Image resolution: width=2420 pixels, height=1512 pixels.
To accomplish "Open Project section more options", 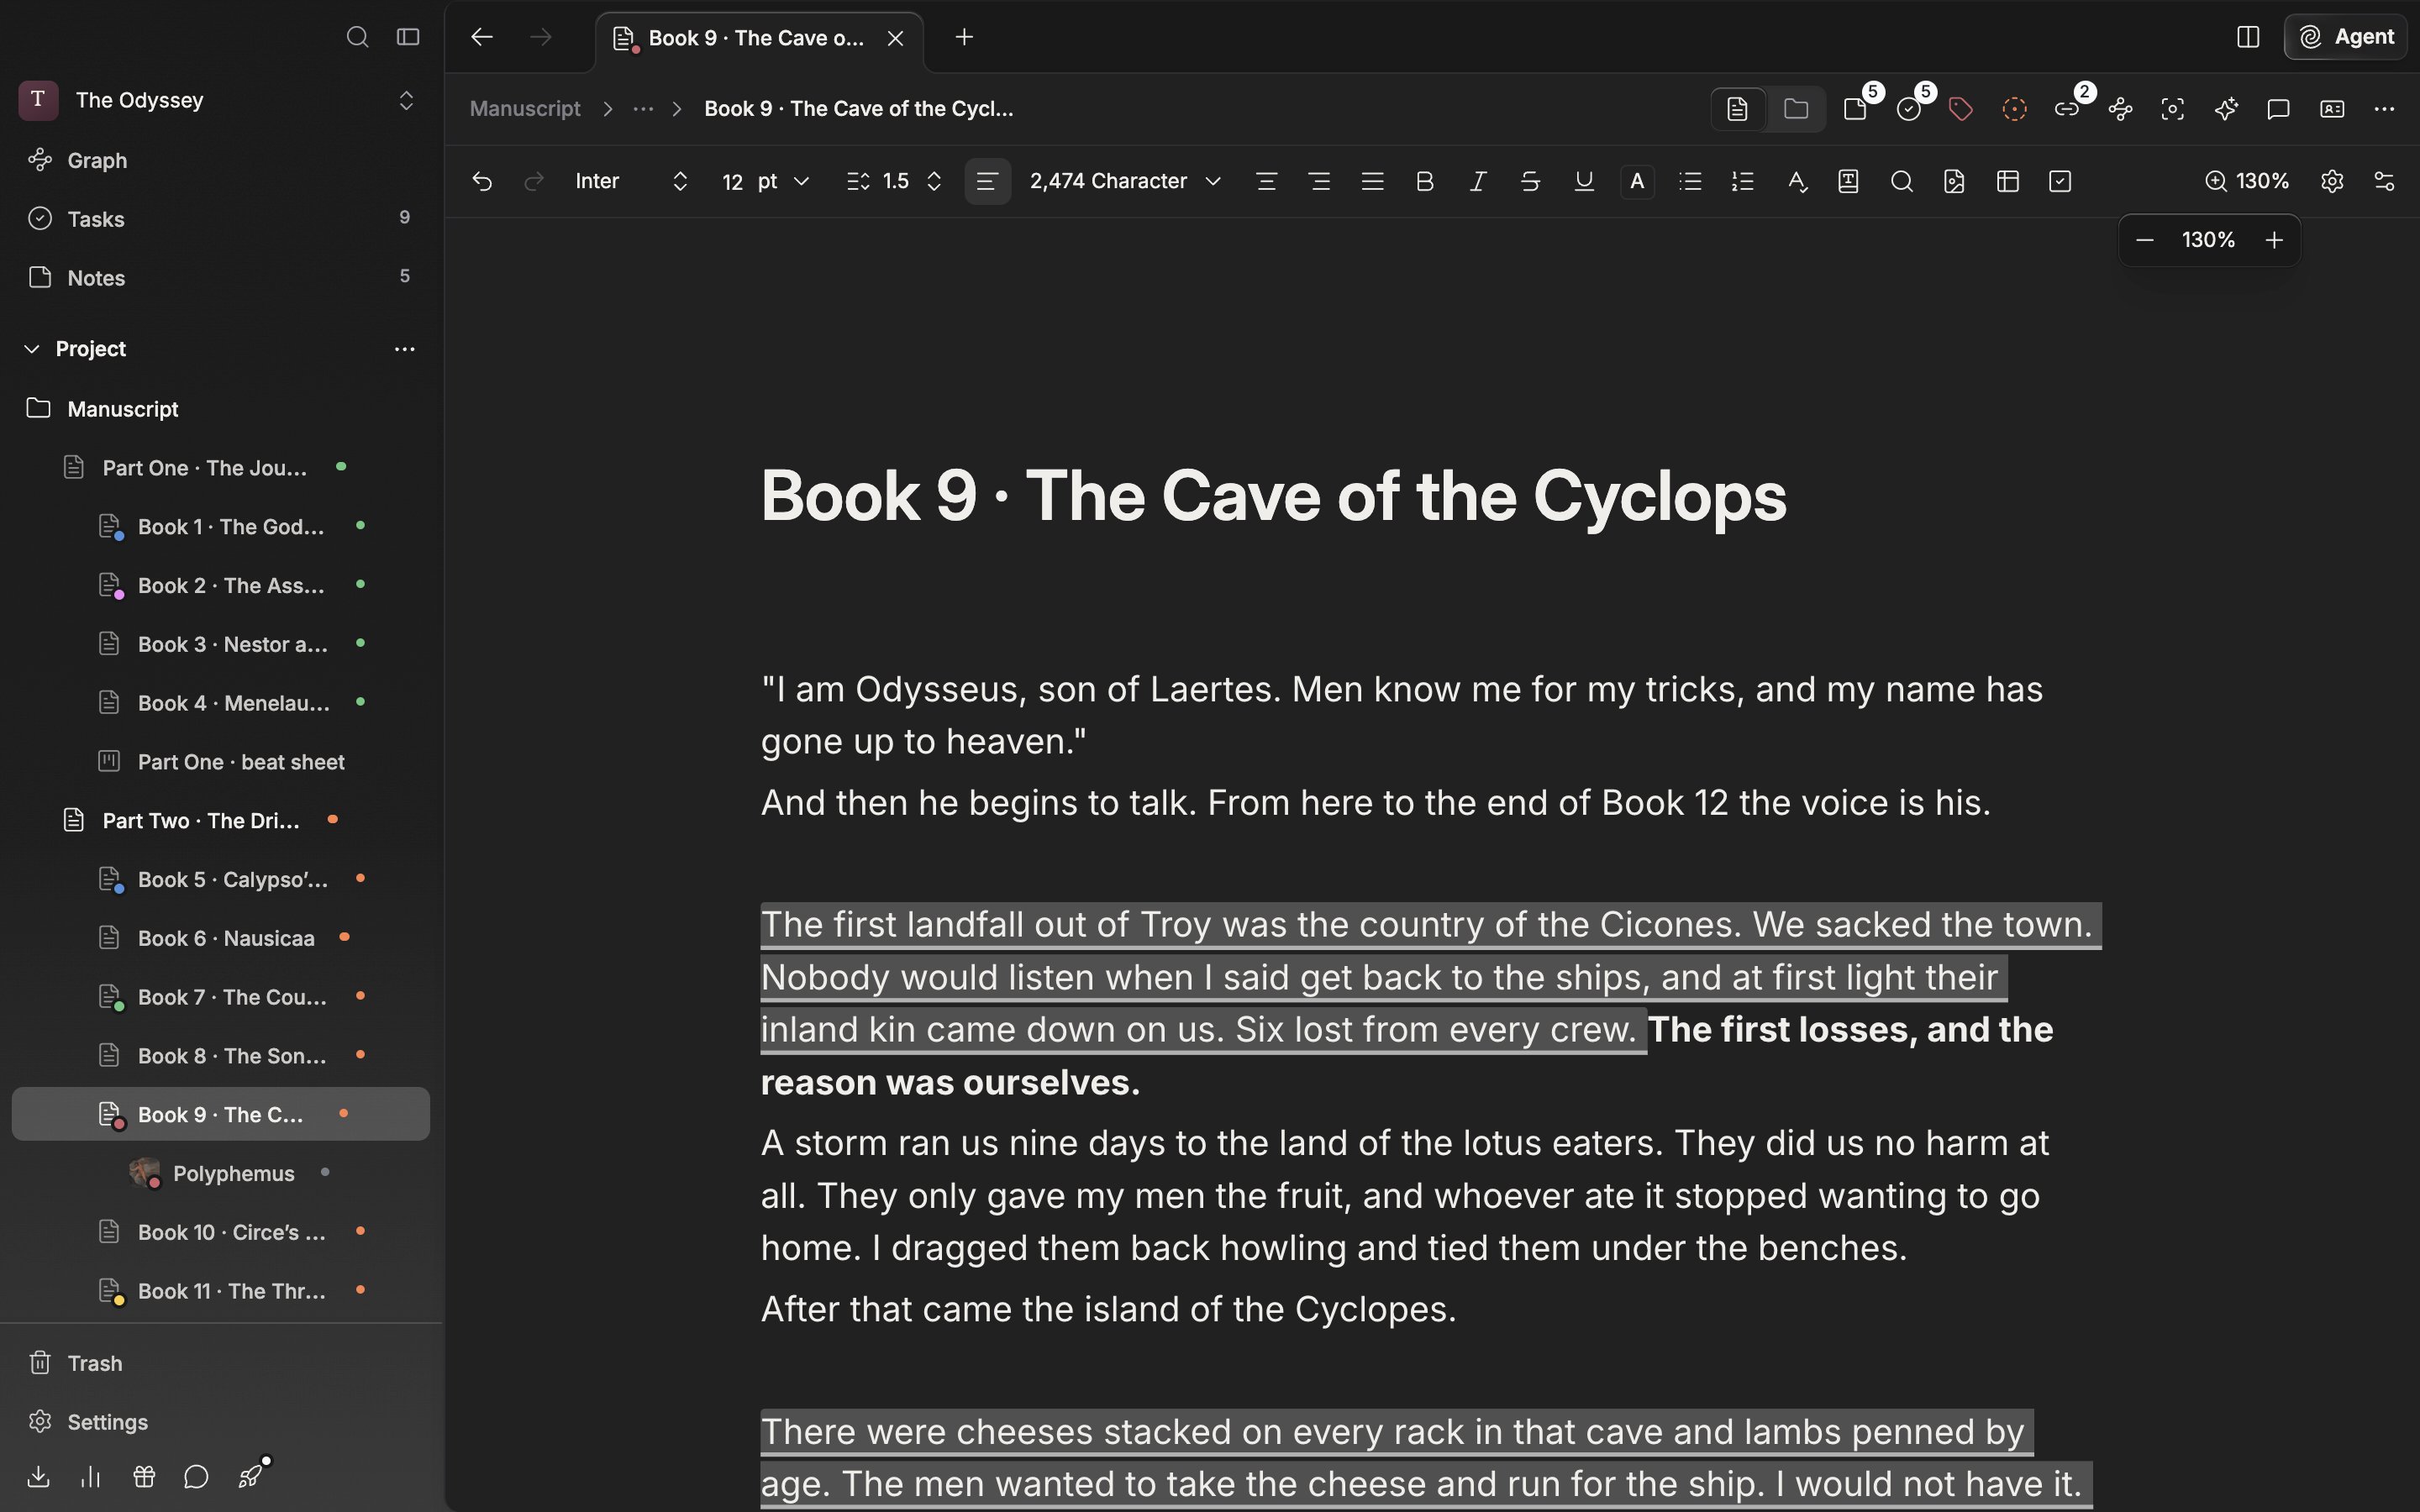I will 405,349.
